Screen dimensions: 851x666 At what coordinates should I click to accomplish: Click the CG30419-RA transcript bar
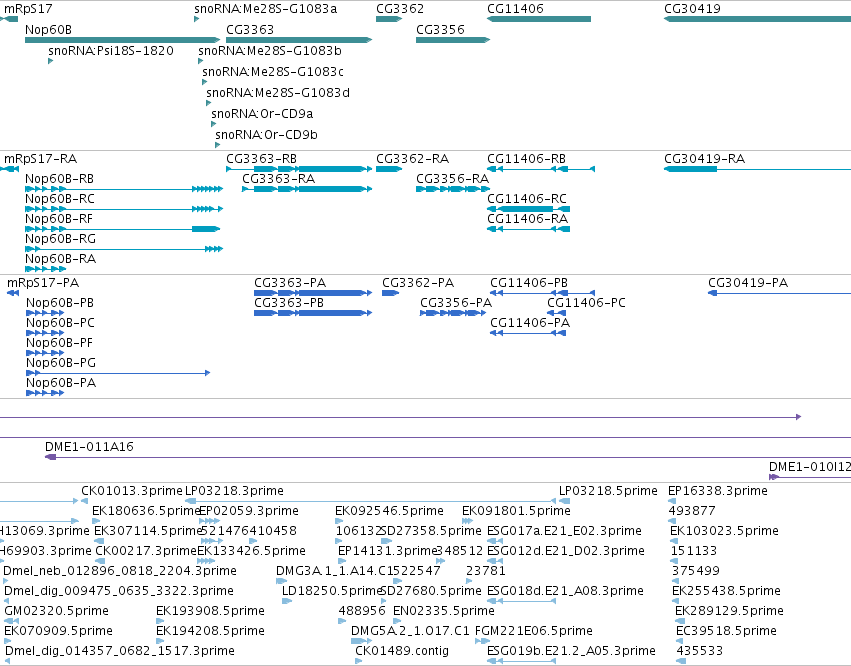point(758,169)
